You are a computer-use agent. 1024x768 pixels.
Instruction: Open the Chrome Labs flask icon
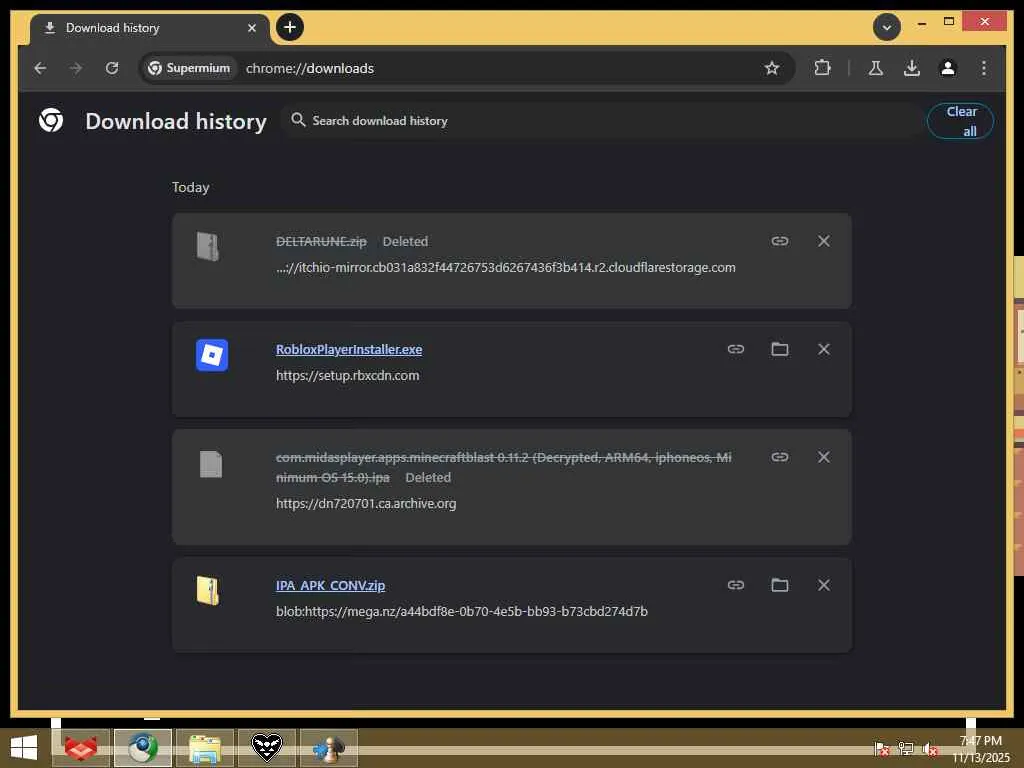876,68
